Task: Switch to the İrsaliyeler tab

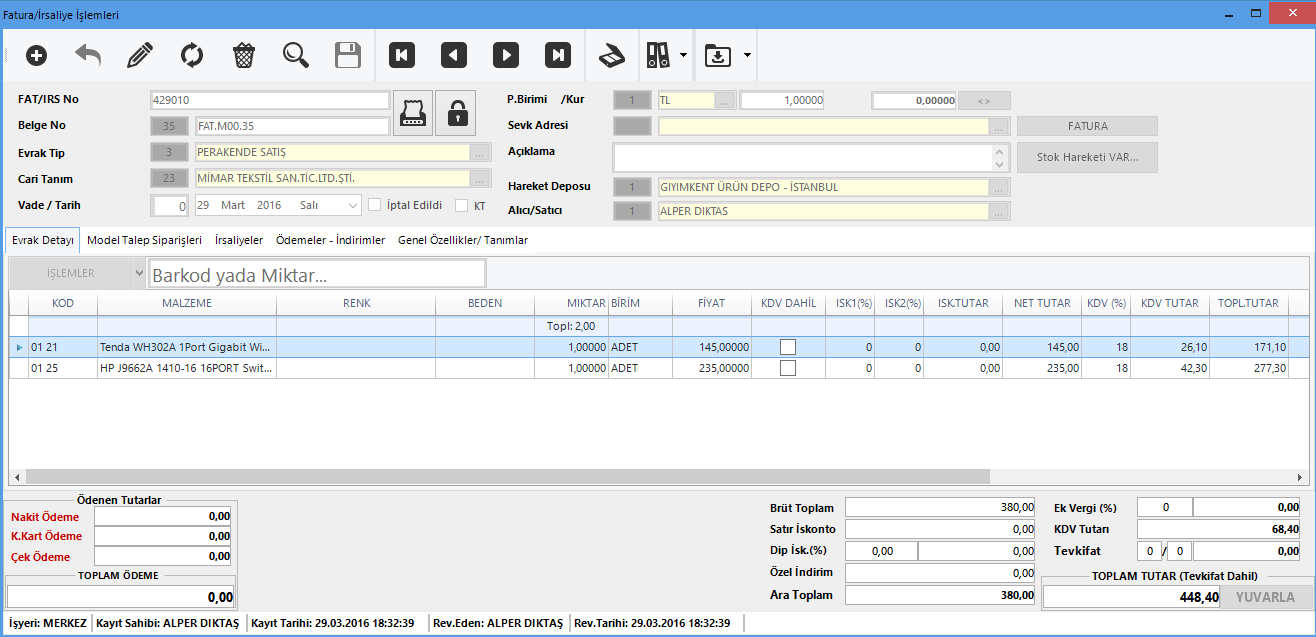Action: 239,240
